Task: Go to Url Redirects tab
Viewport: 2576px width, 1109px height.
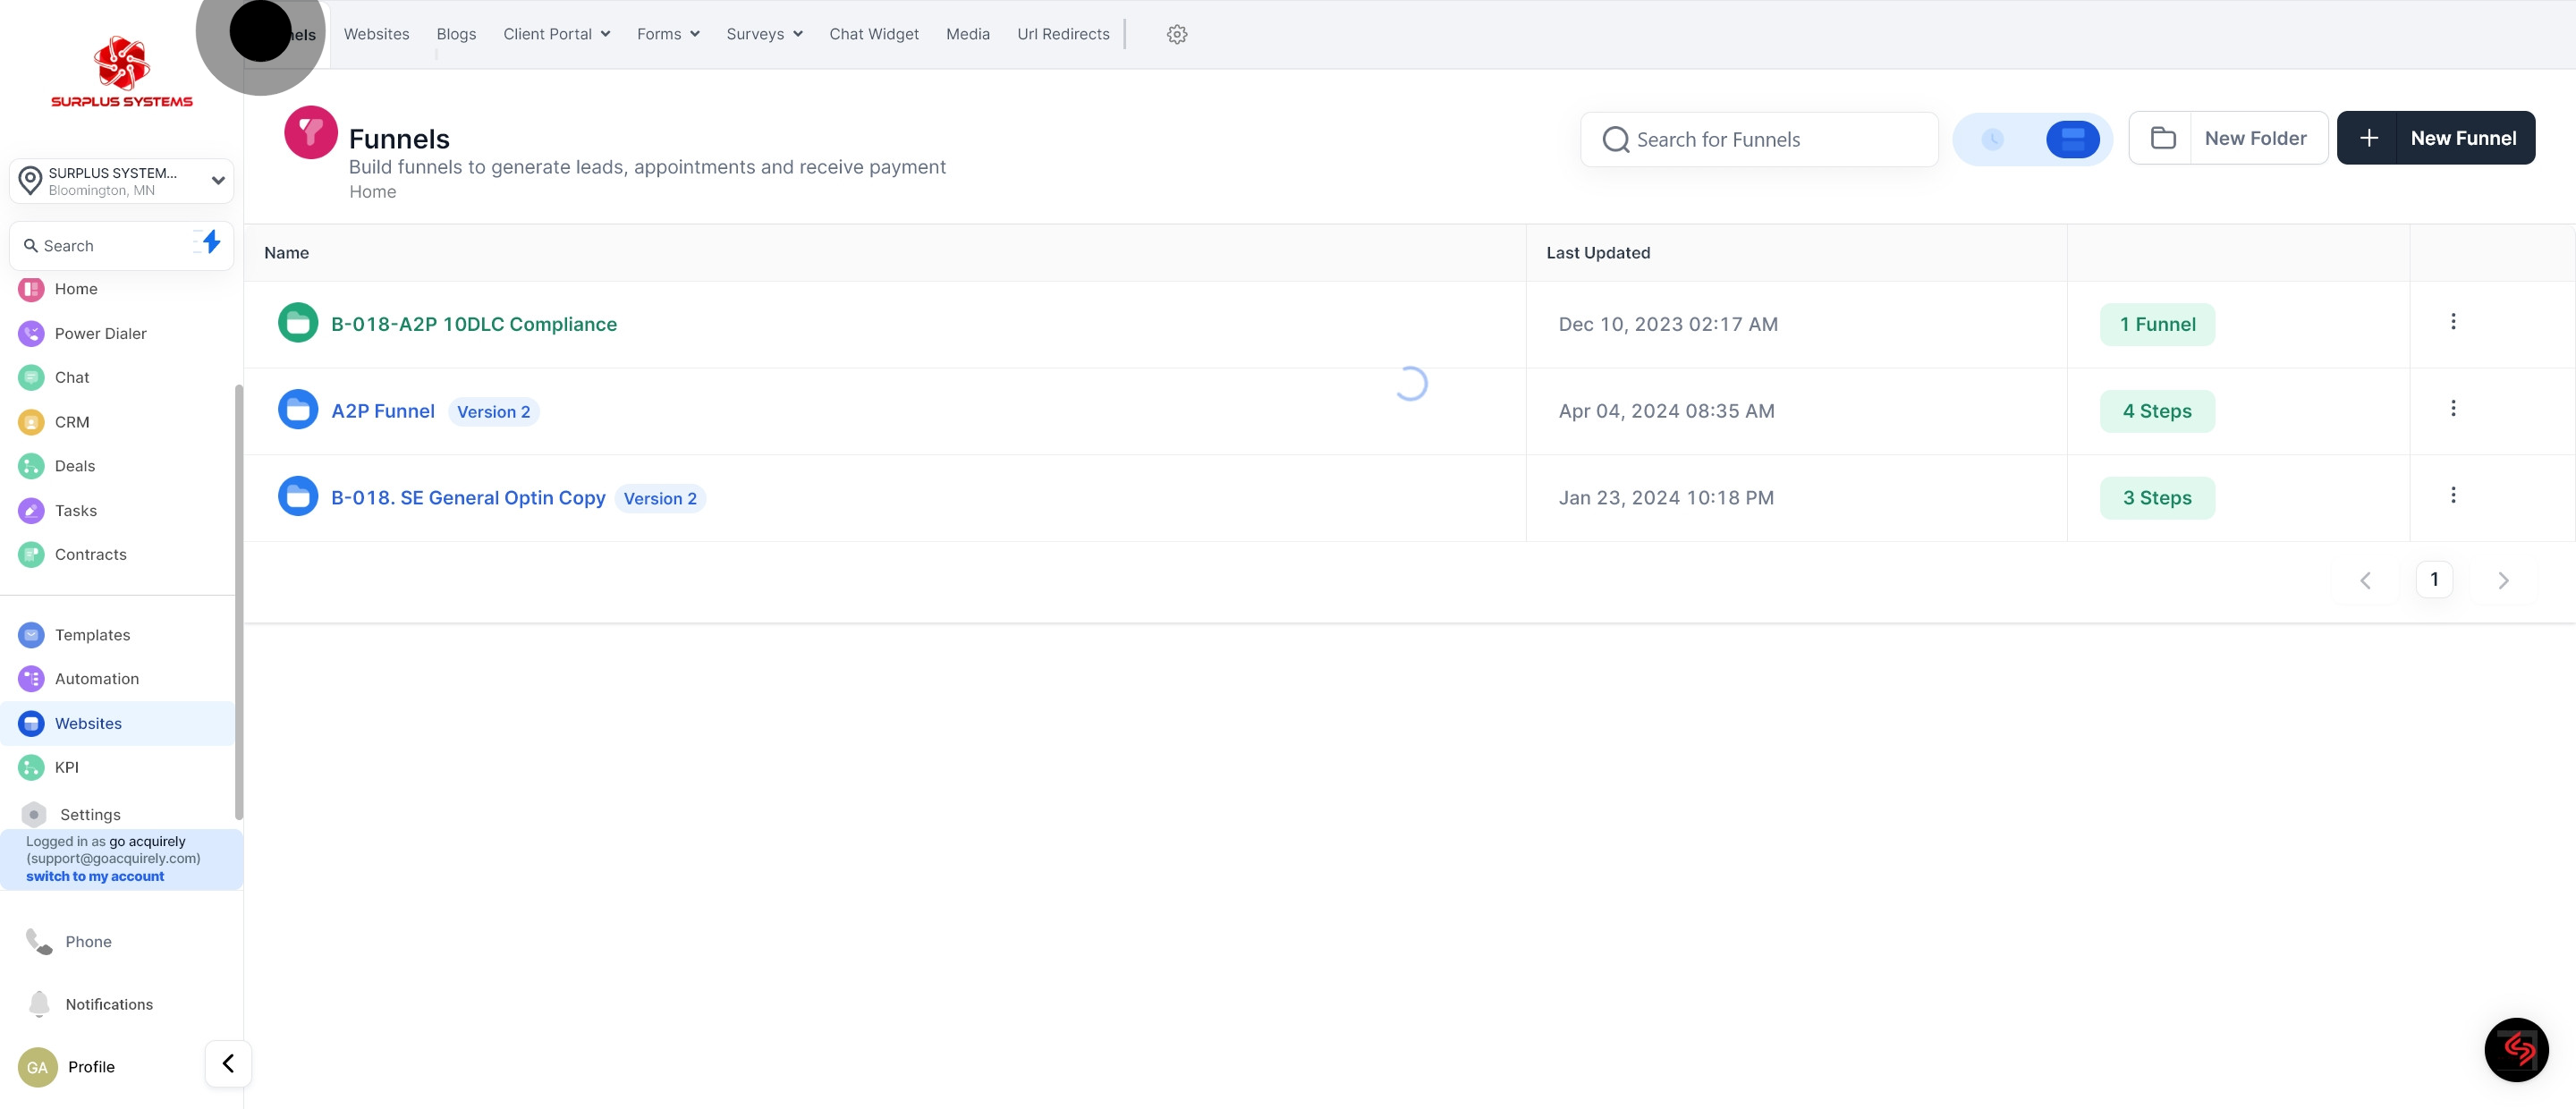Action: (1063, 34)
